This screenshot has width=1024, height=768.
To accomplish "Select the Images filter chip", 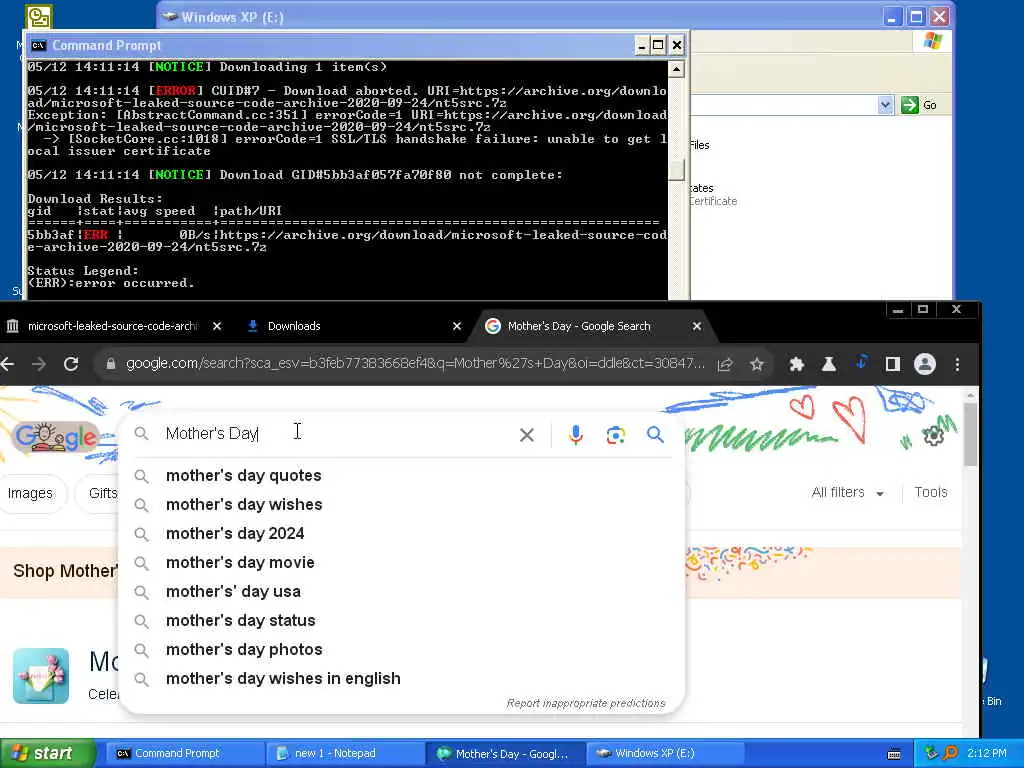I will point(30,494).
